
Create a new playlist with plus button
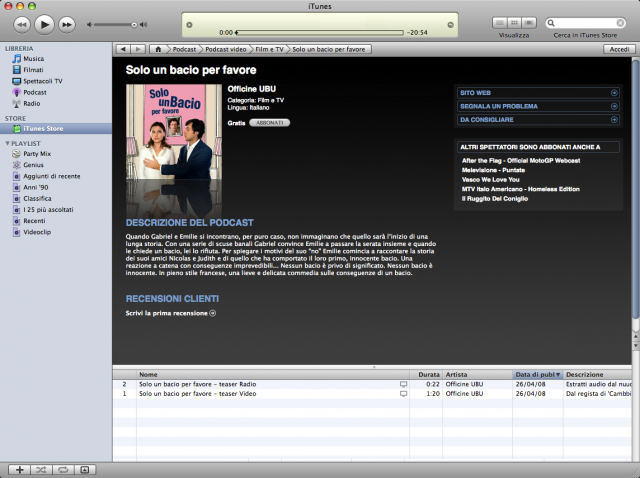click(17, 469)
